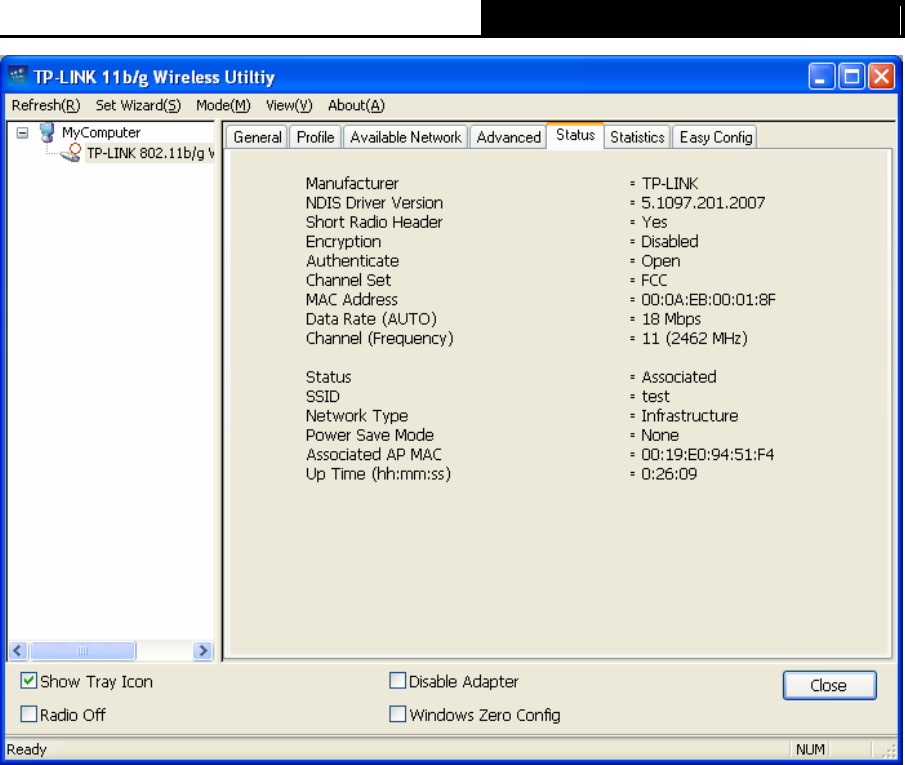The image size is (905, 765).
Task: Select the Status tab
Action: click(575, 135)
